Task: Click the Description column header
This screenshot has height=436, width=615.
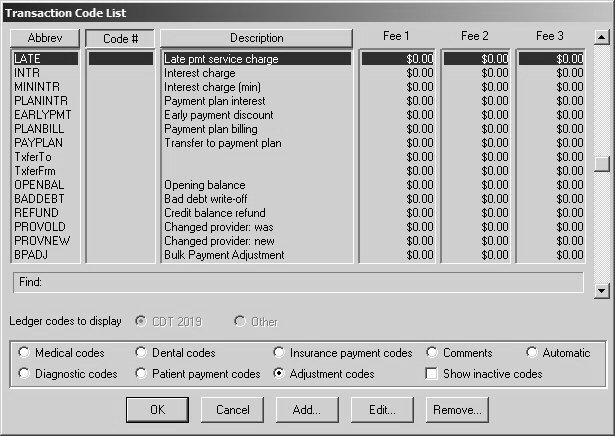Action: tap(256, 38)
